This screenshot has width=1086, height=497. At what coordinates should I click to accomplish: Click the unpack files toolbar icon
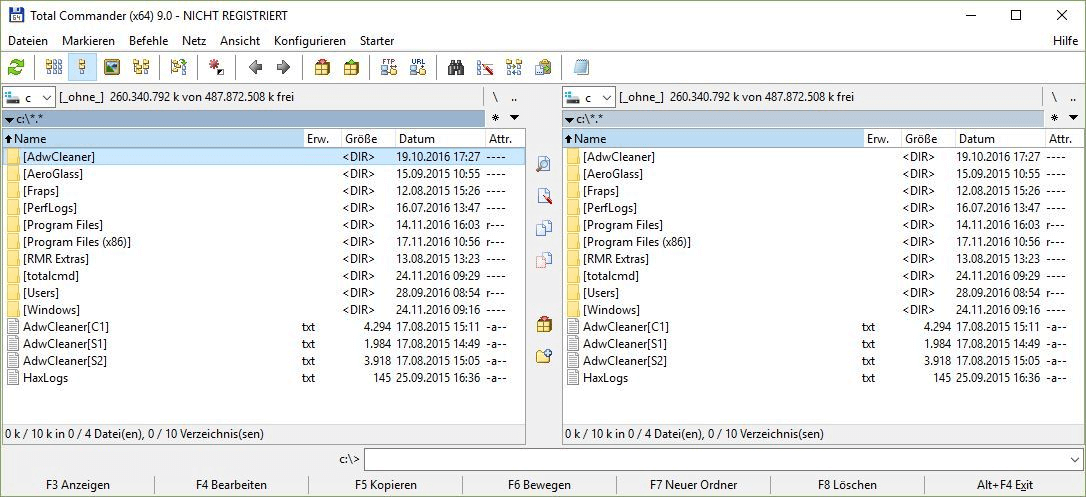click(351, 67)
